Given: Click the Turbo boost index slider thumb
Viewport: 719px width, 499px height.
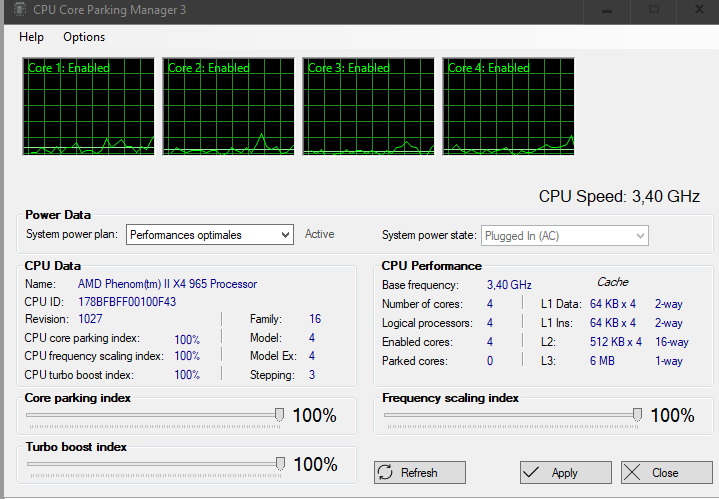Looking at the screenshot, I should tap(280, 463).
